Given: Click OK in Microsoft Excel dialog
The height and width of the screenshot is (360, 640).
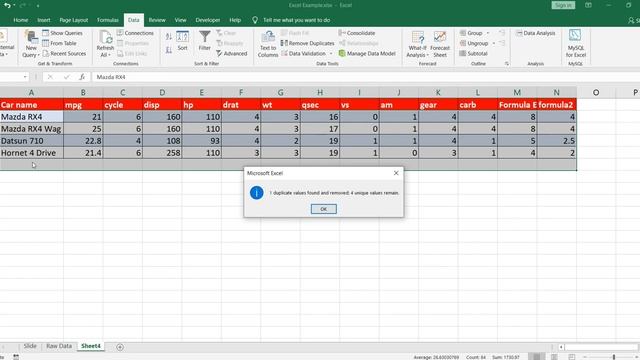Looking at the screenshot, I should pyautogui.click(x=323, y=209).
